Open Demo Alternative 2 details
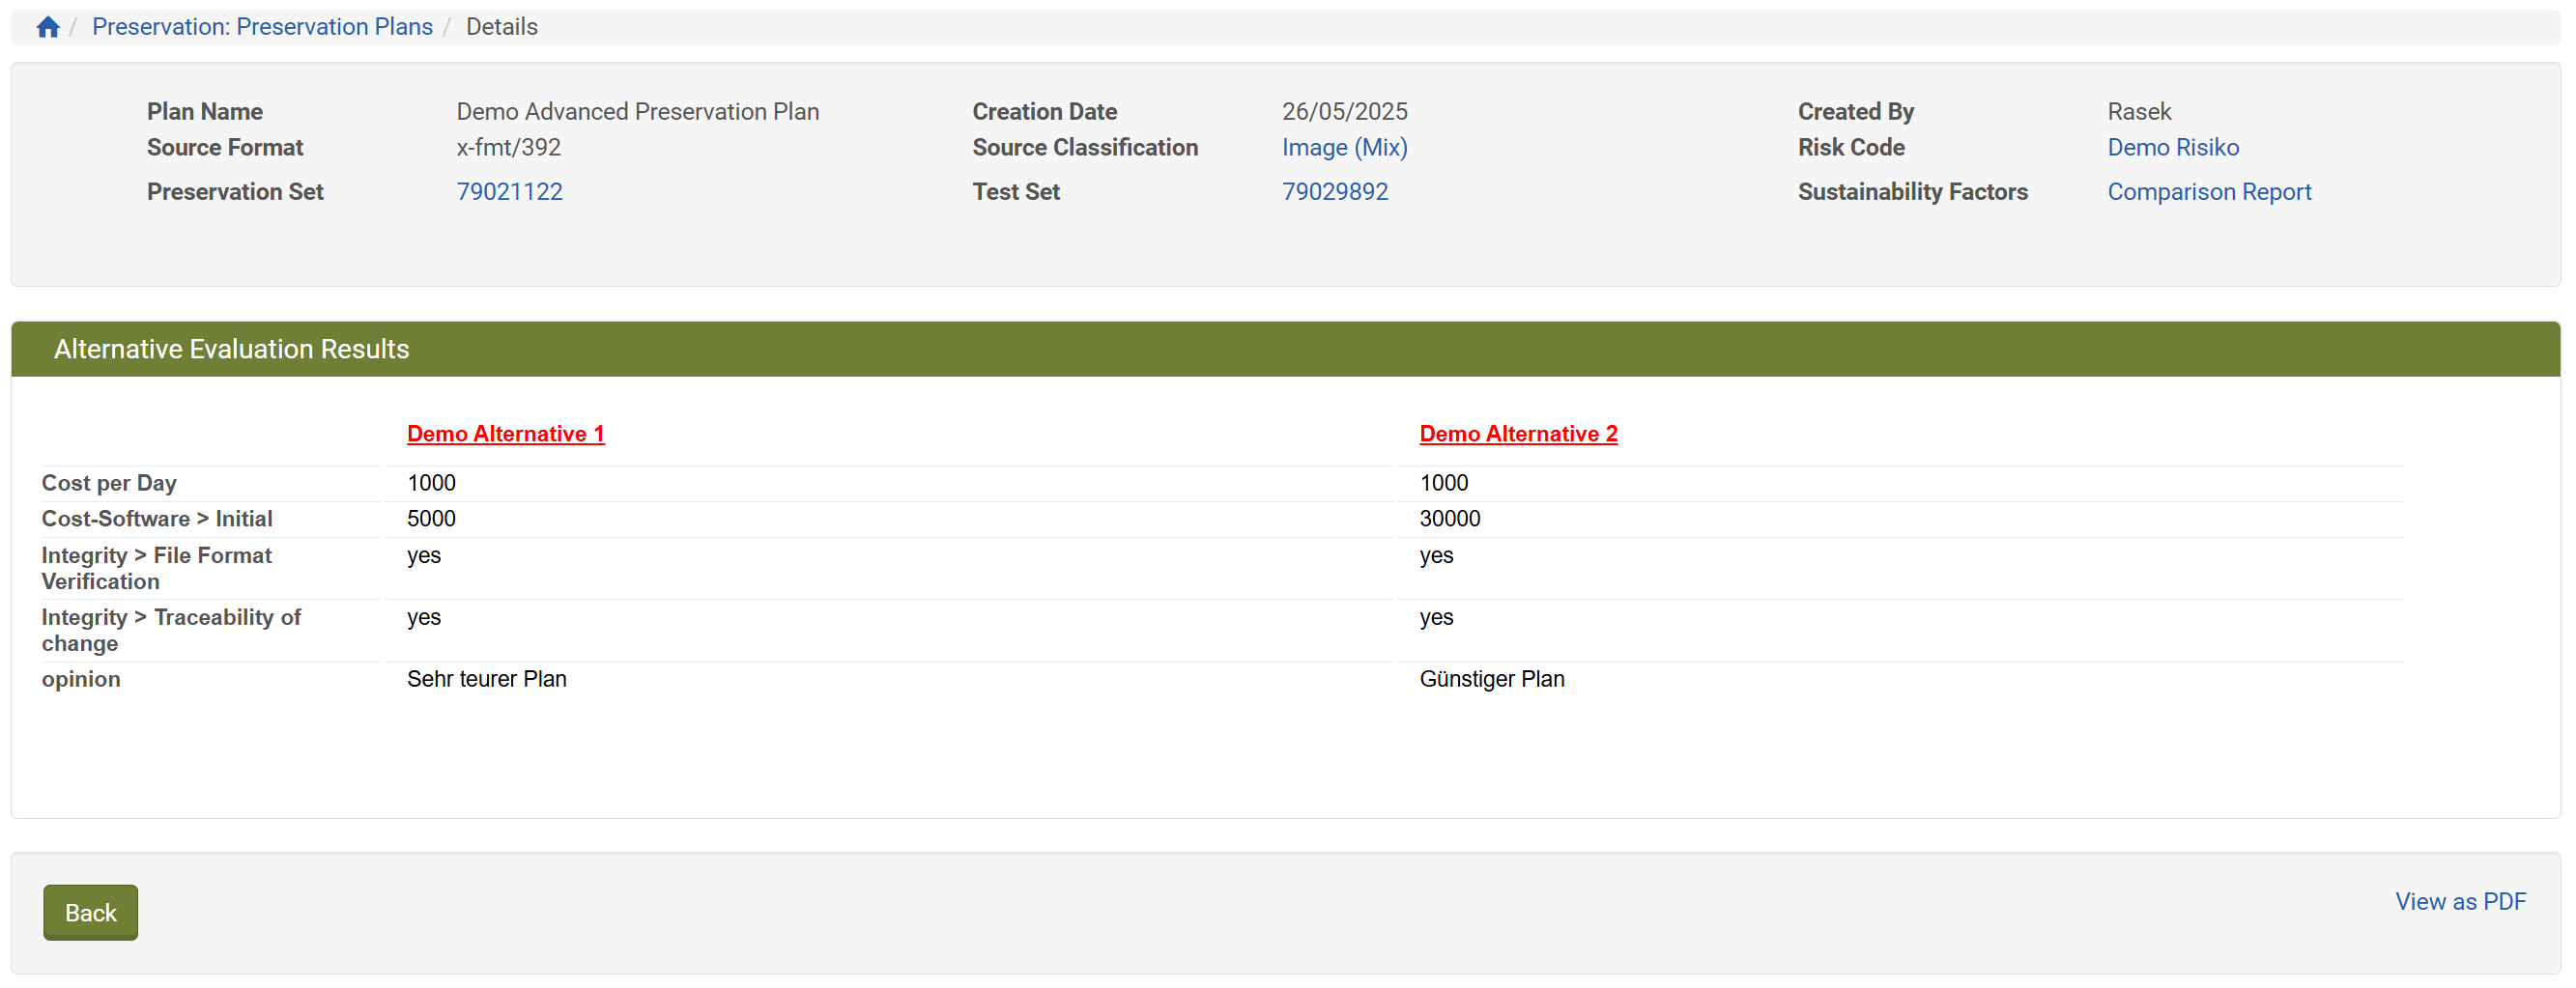This screenshot has width=2576, height=988. pos(1517,433)
